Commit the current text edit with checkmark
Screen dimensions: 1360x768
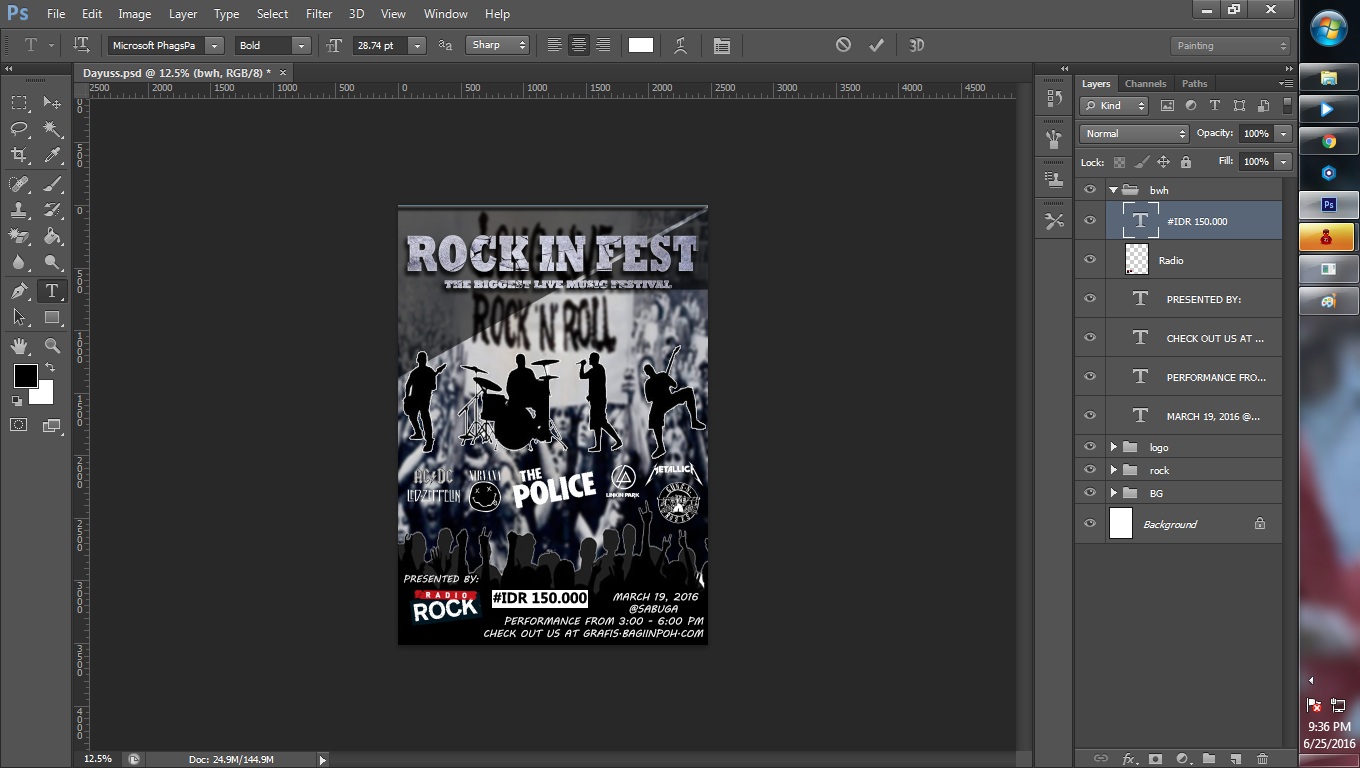pos(877,44)
